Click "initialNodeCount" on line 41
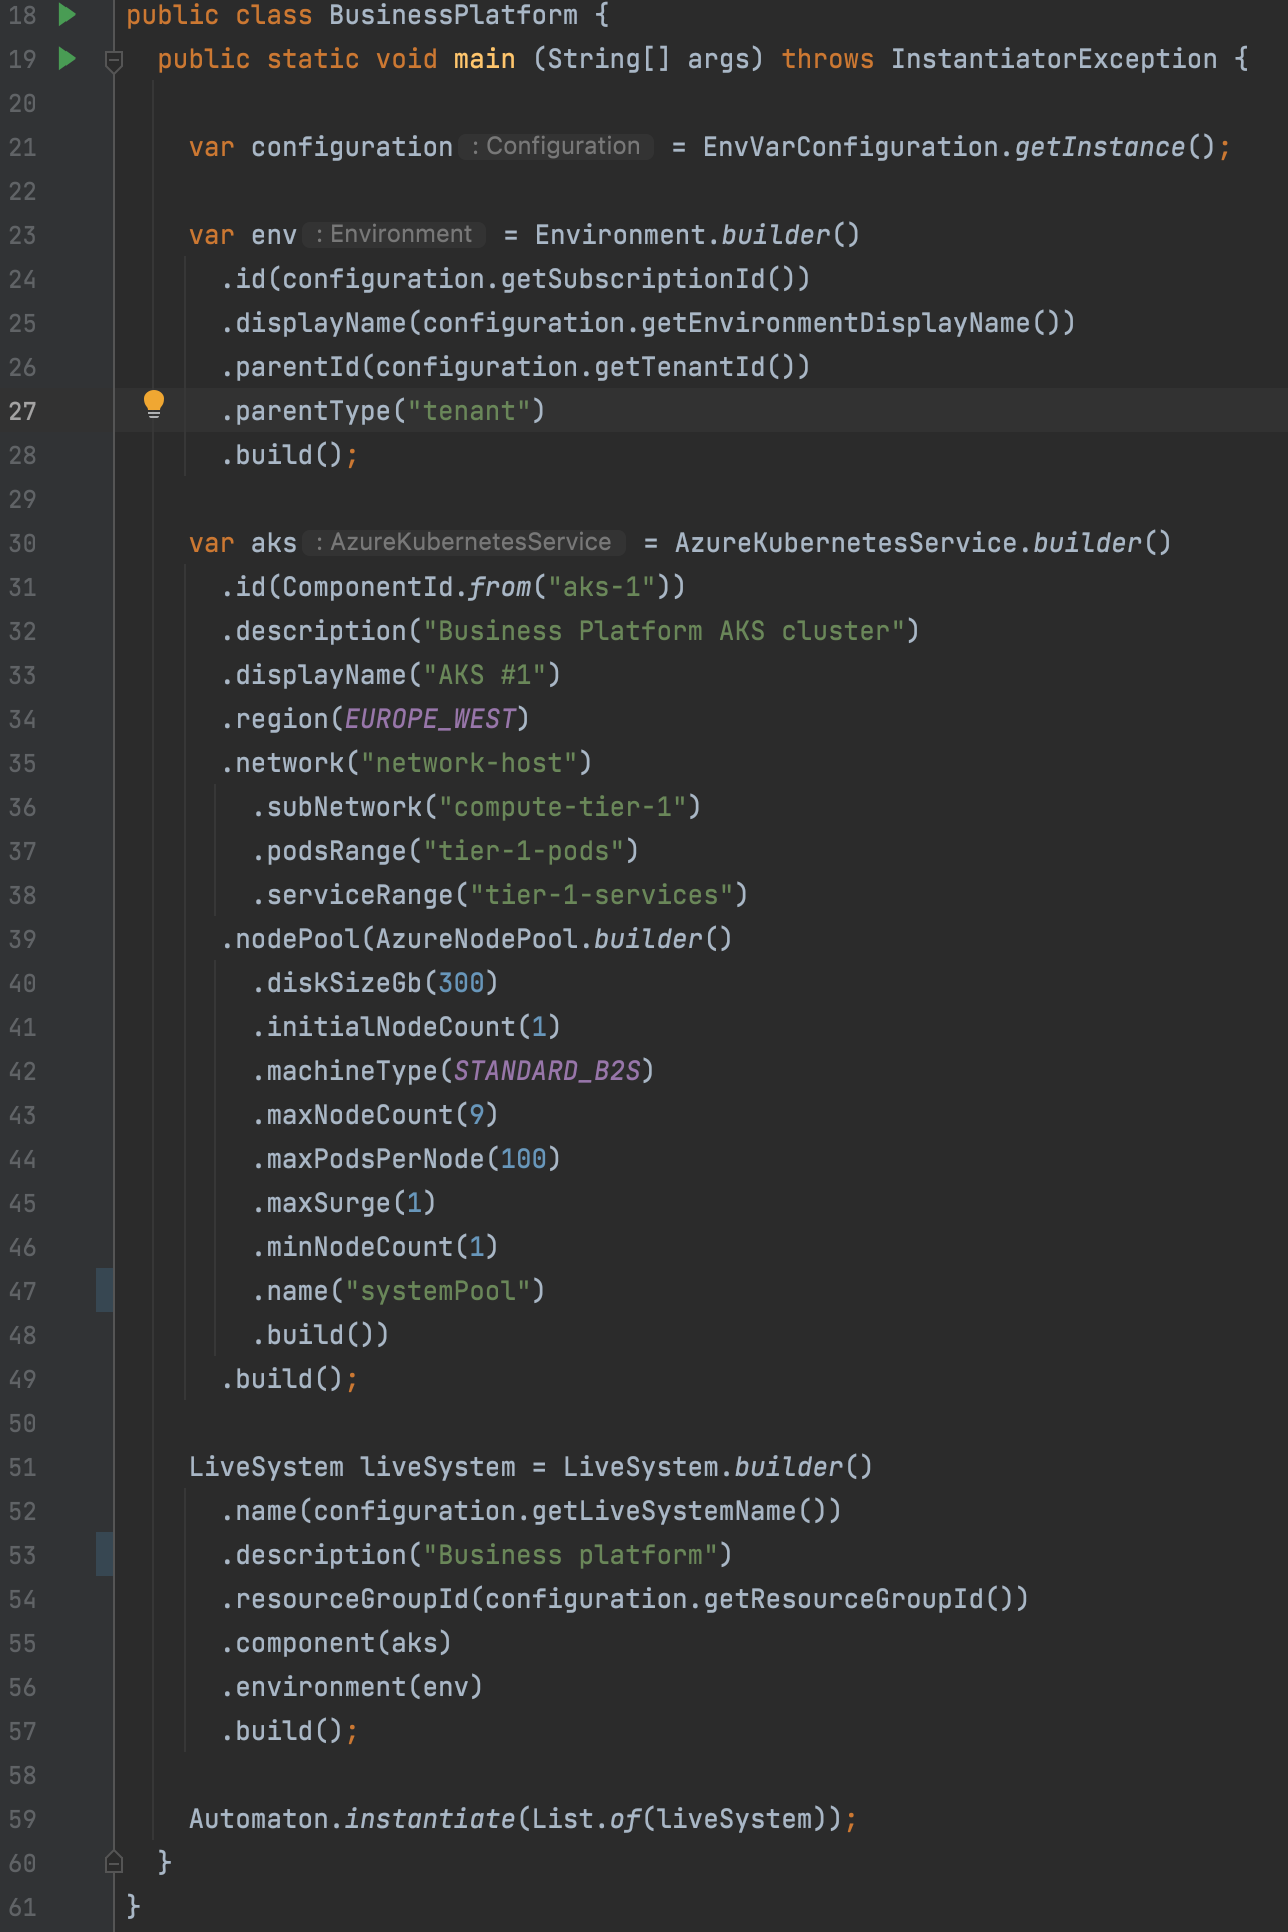 click(x=391, y=1027)
